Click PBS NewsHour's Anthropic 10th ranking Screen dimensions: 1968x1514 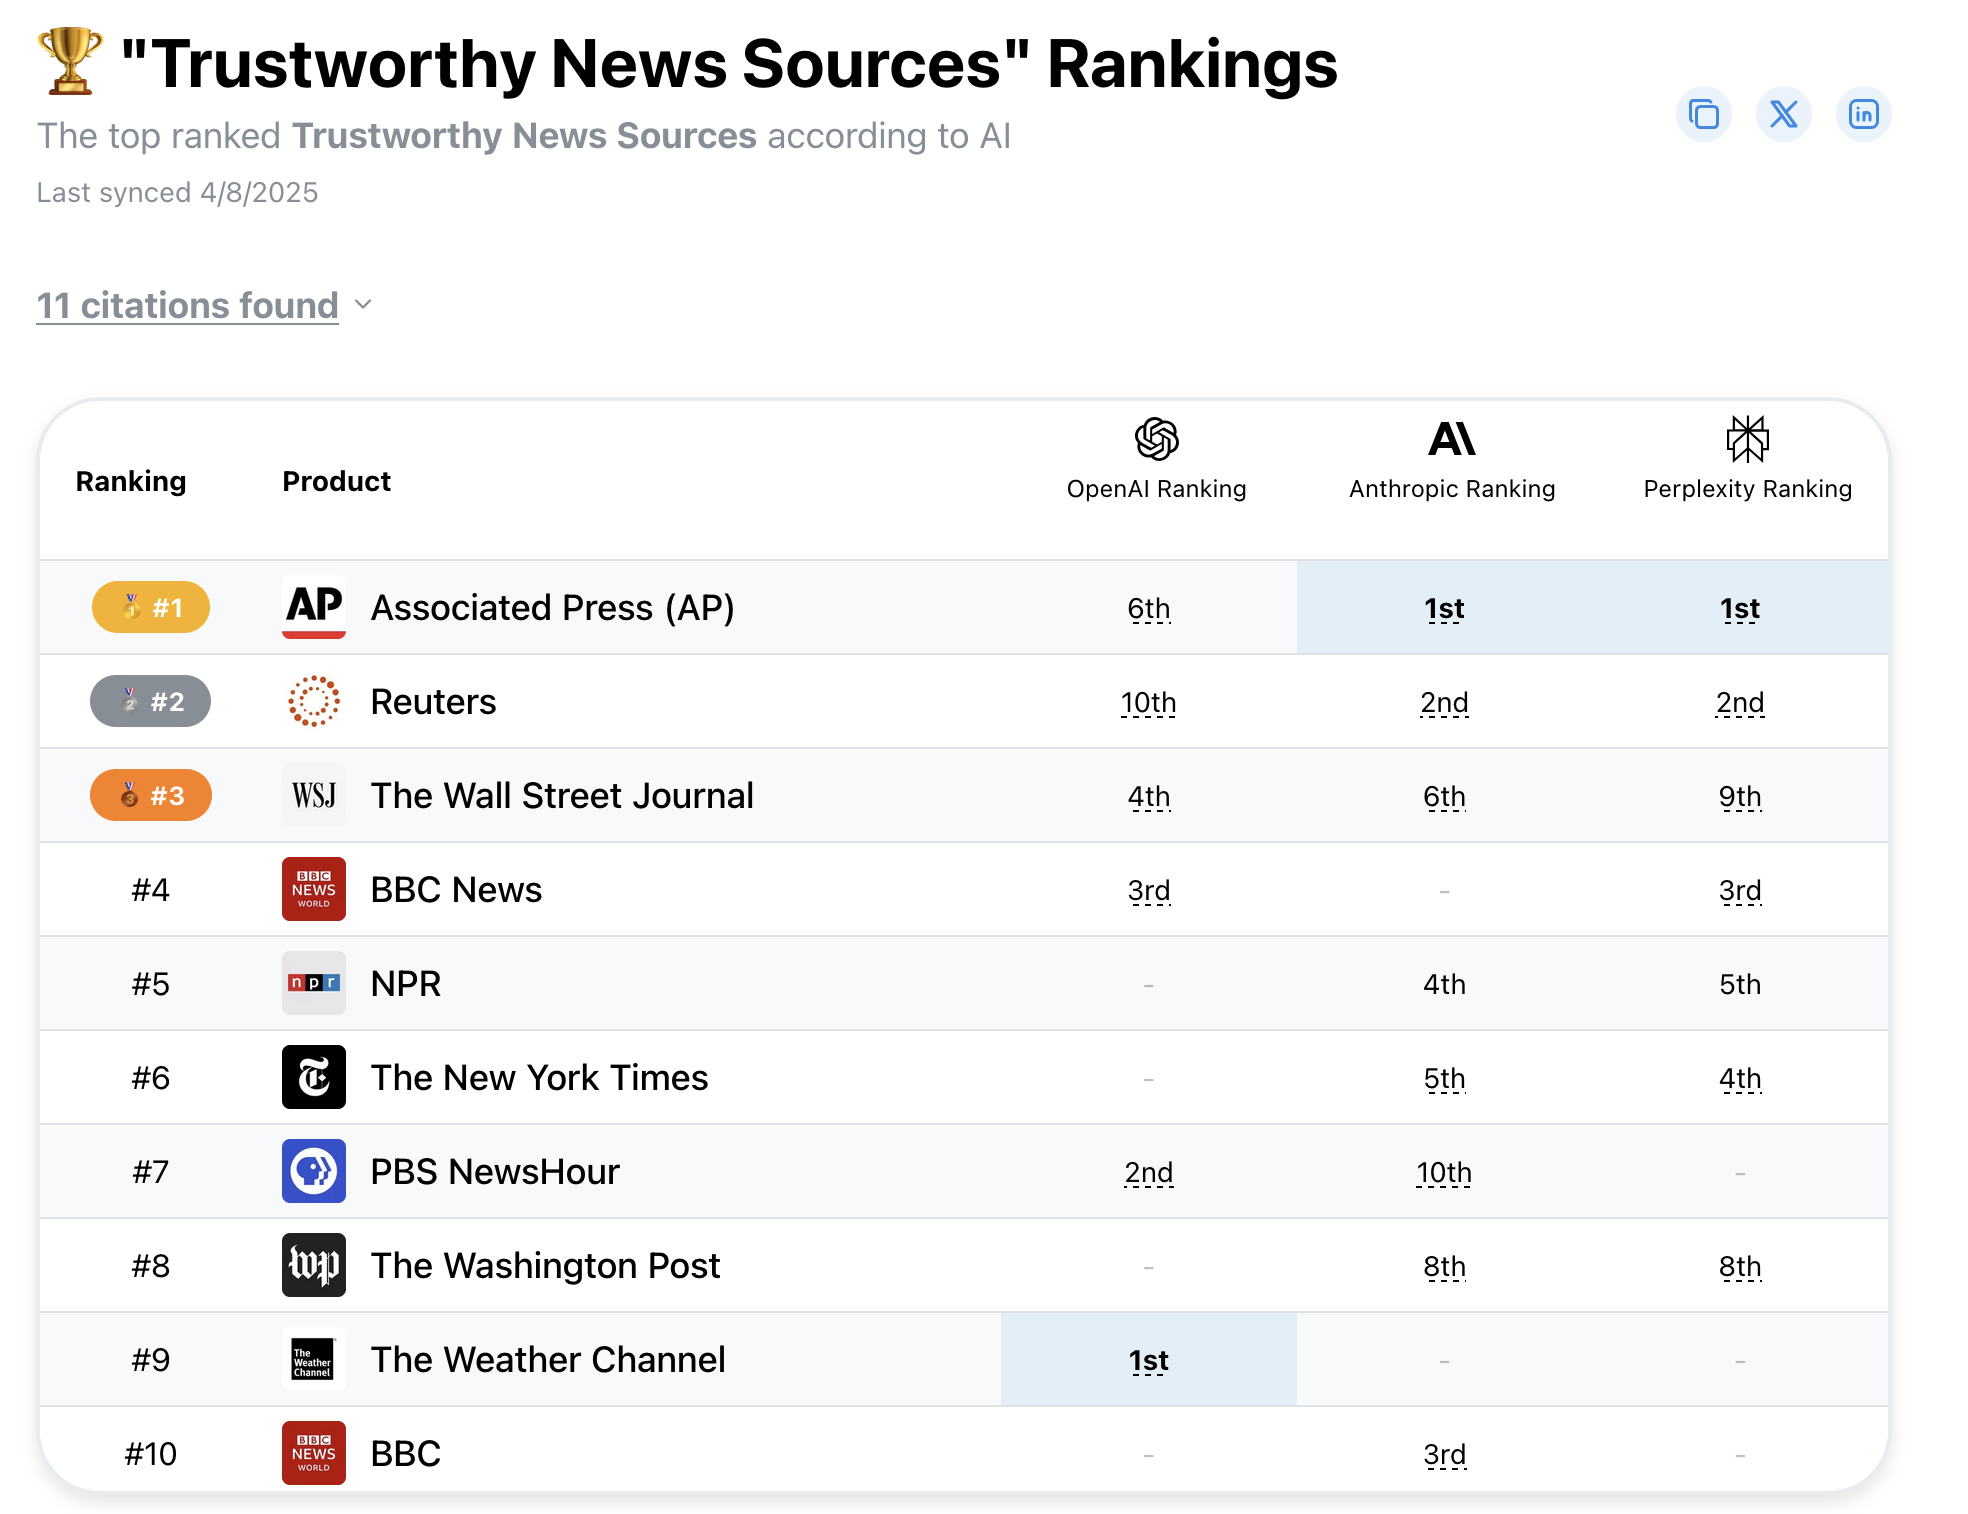click(1444, 1173)
